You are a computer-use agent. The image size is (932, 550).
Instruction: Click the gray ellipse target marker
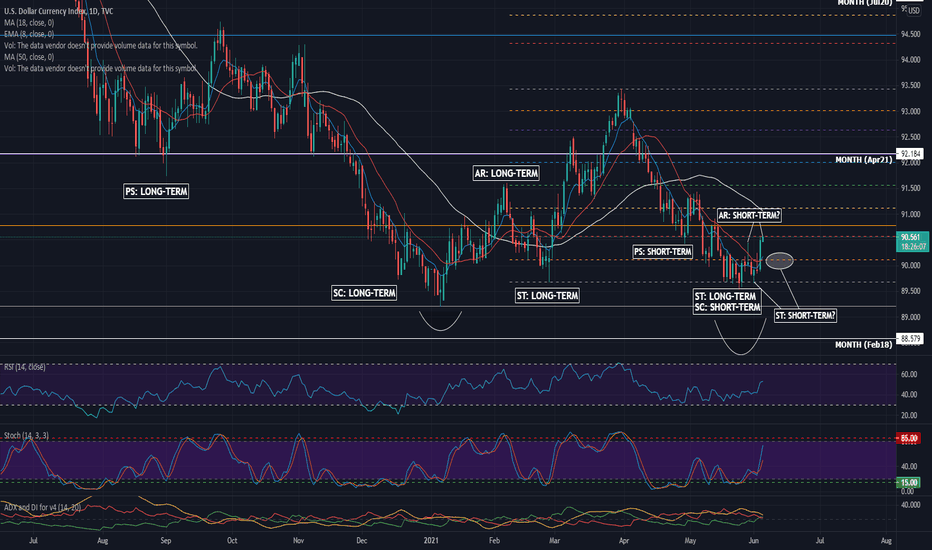point(779,260)
